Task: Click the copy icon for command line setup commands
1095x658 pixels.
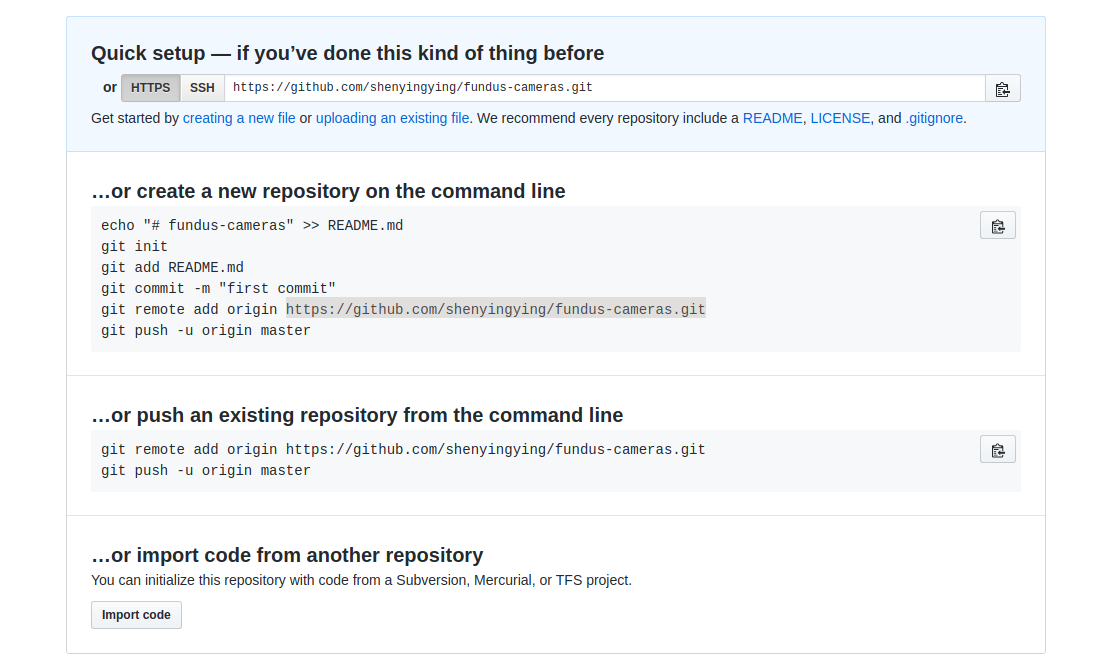Action: click(x=997, y=225)
